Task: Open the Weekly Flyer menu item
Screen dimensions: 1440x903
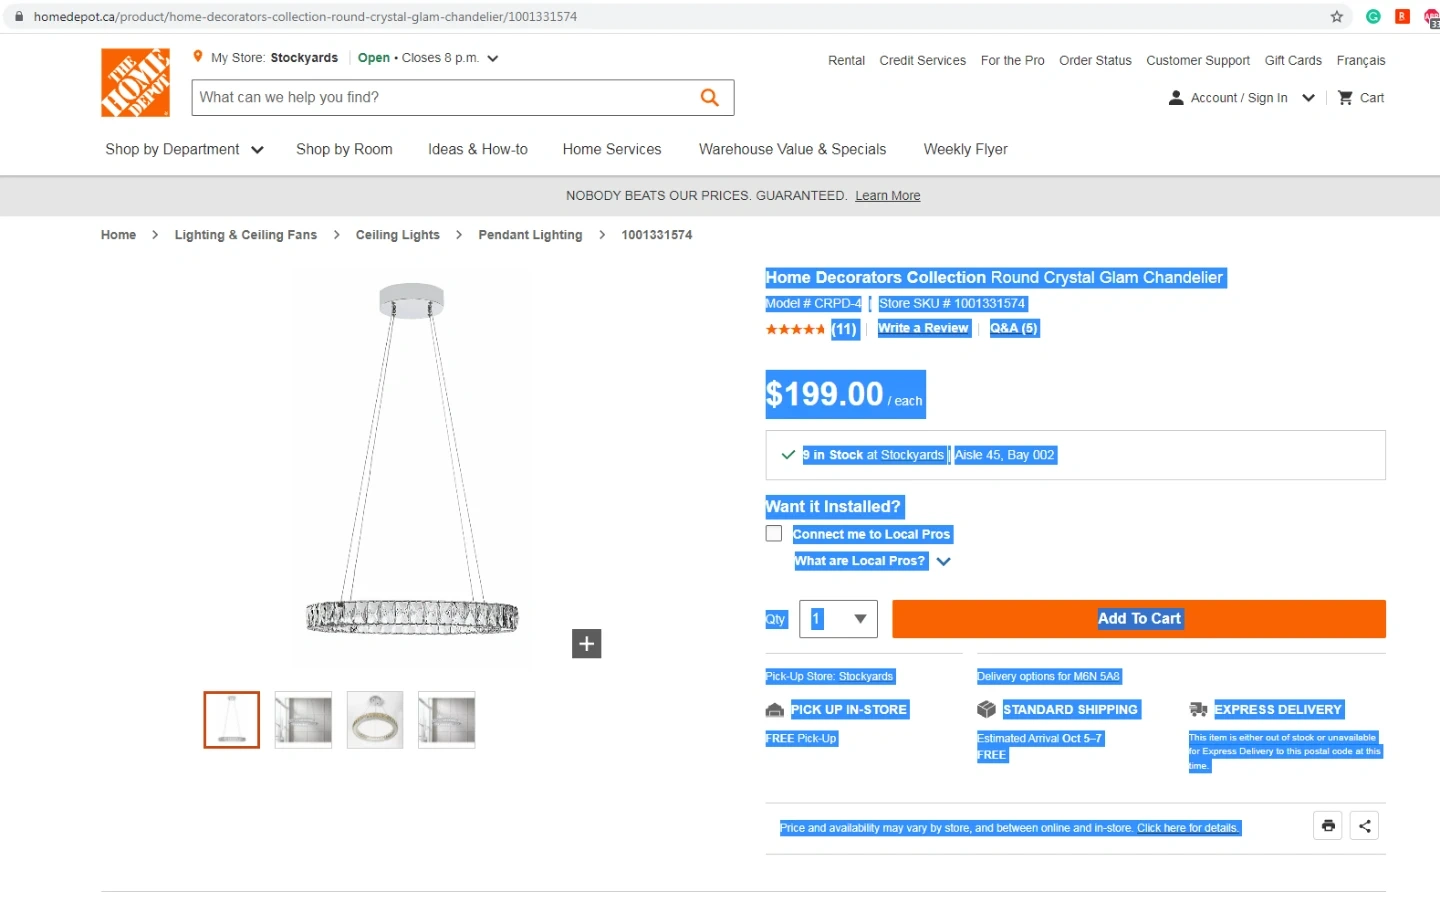Action: click(965, 149)
